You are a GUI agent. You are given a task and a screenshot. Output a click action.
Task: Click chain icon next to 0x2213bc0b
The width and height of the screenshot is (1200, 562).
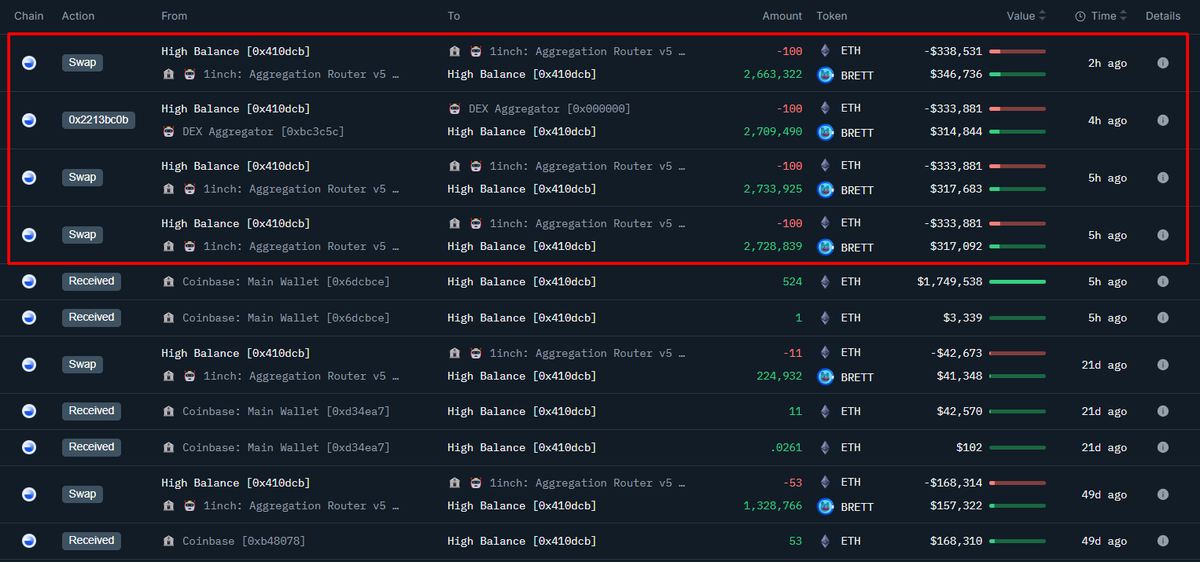pyautogui.click(x=29, y=120)
